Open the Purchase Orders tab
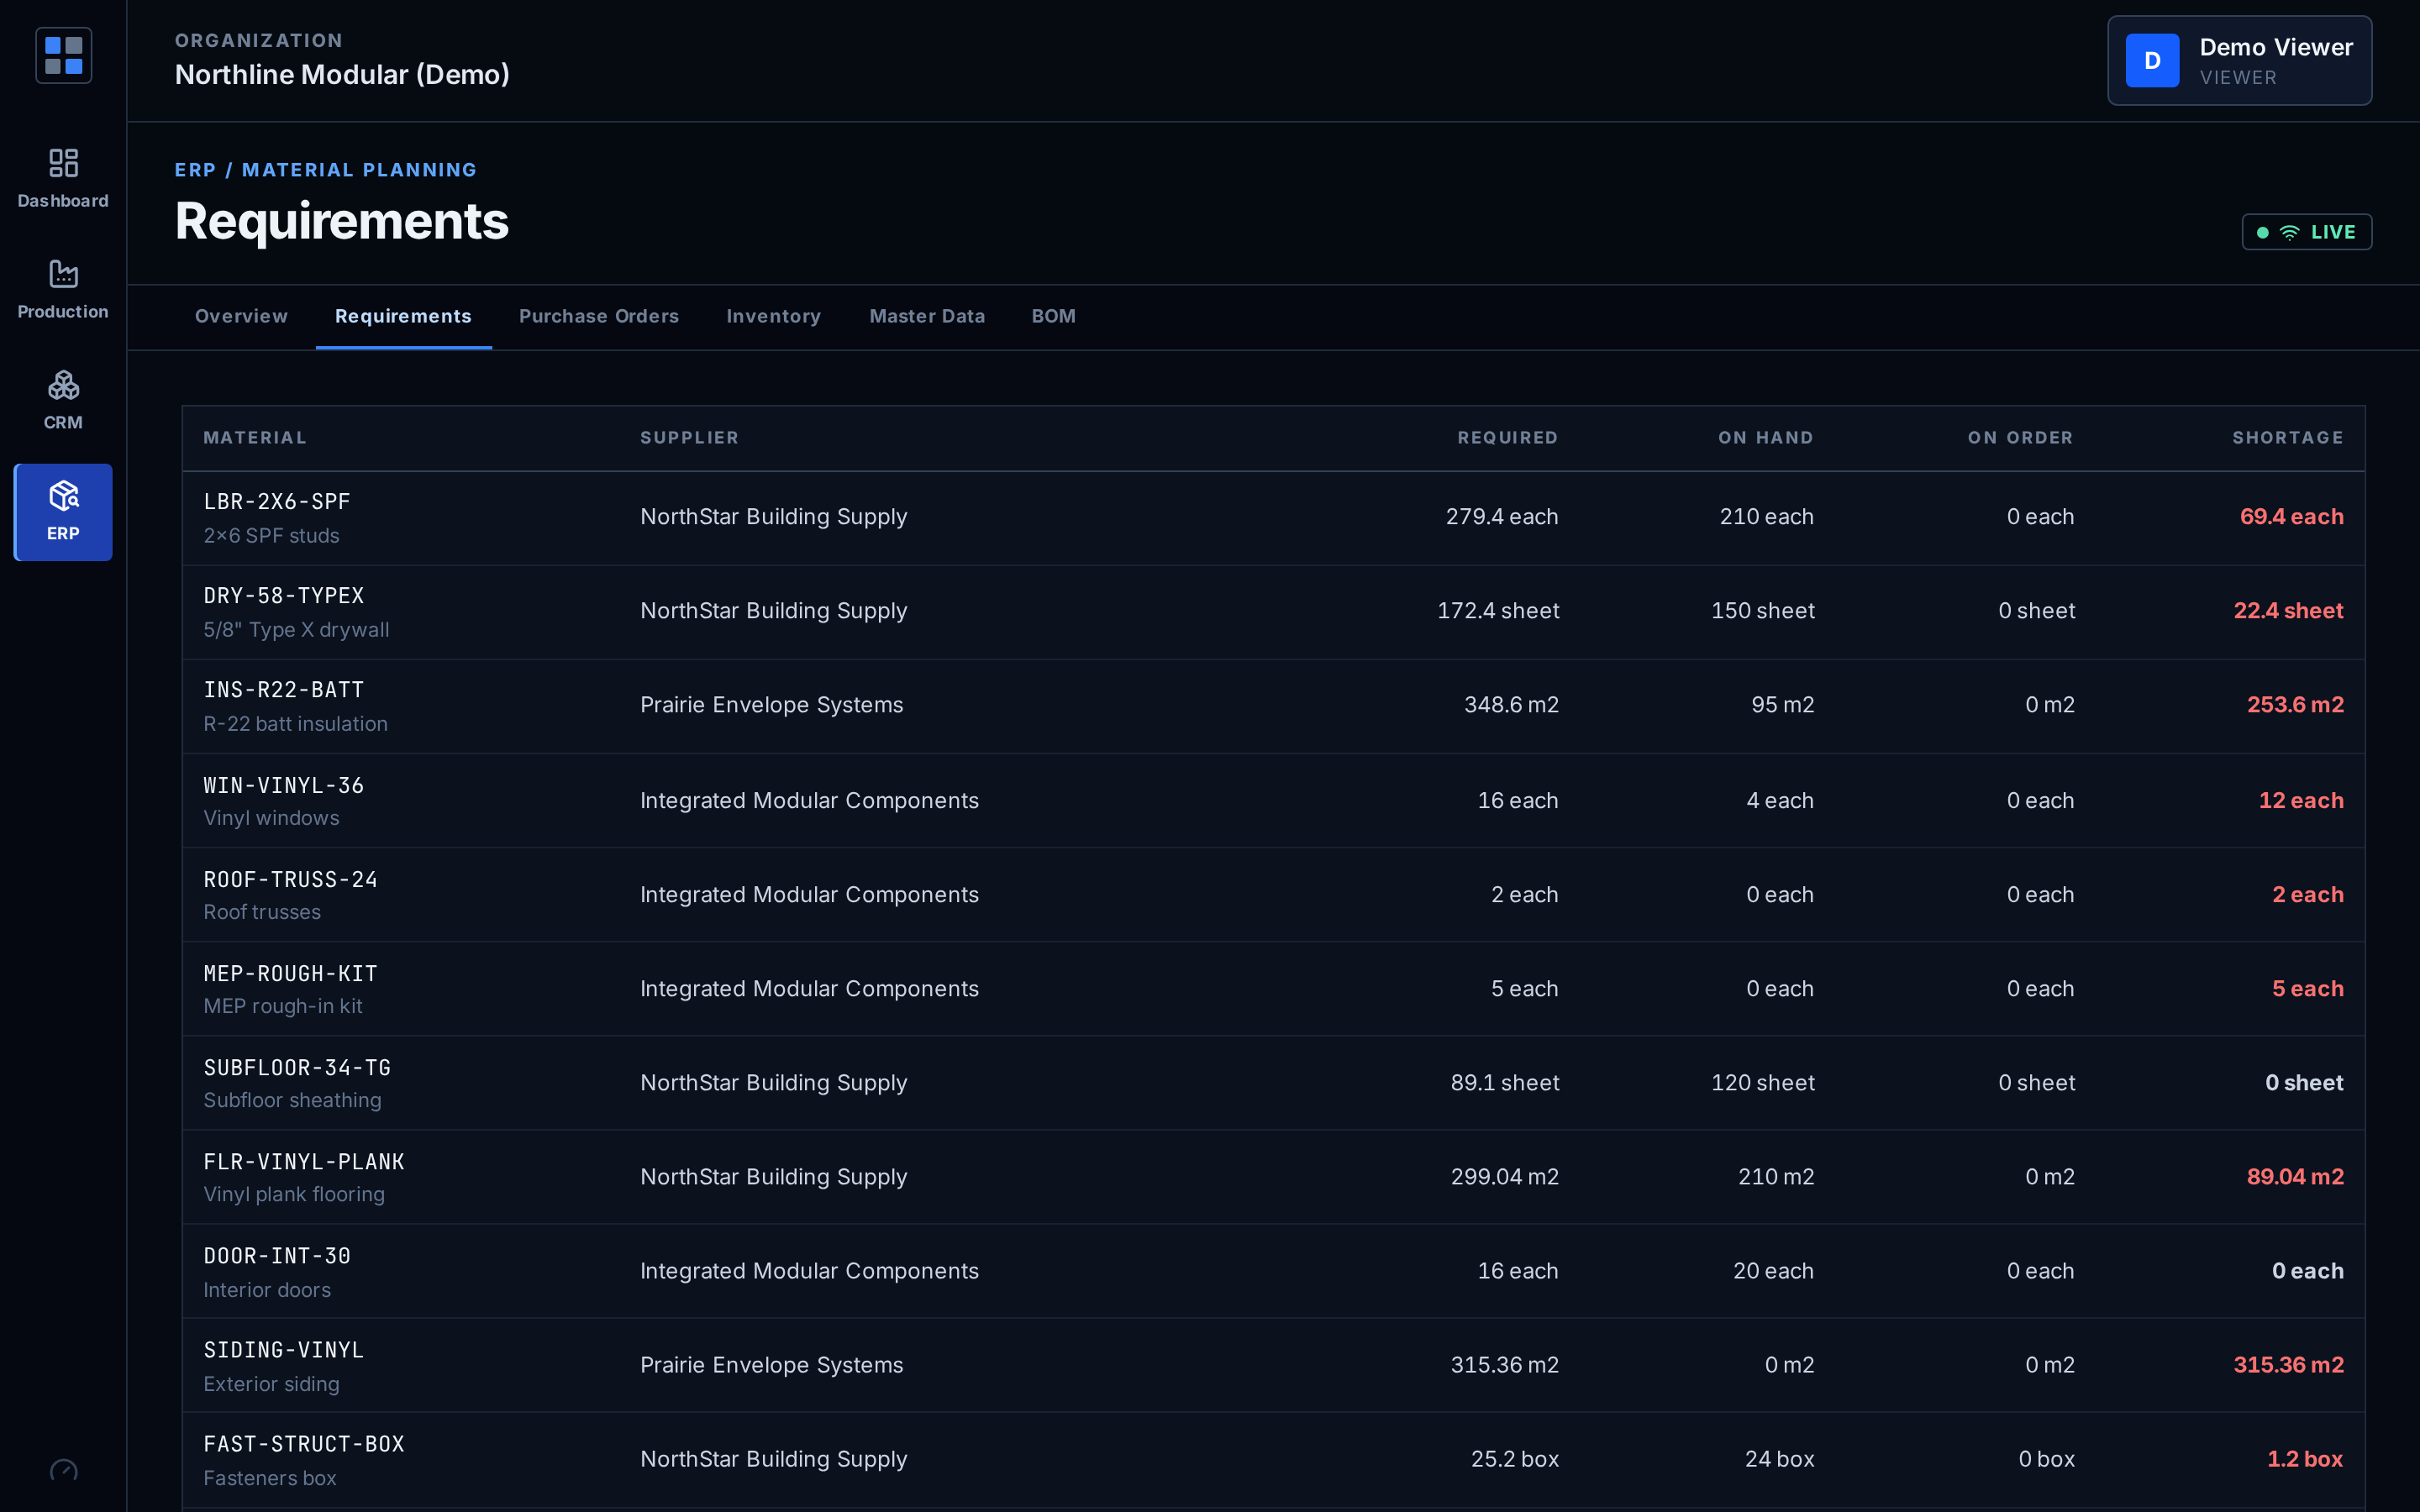This screenshot has width=2420, height=1512. click(599, 316)
